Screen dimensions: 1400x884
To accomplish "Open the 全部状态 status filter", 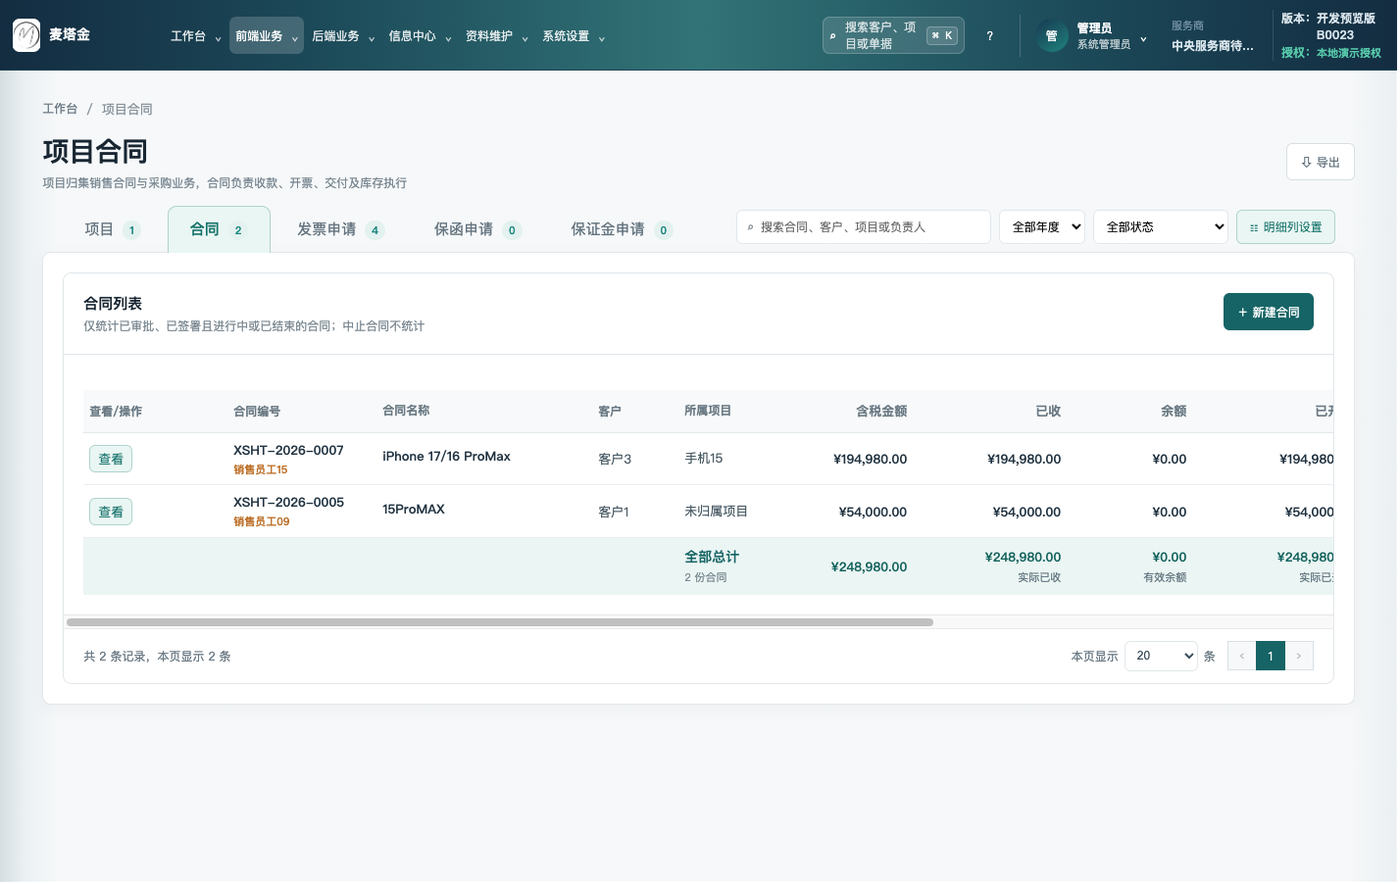I will click(1163, 228).
